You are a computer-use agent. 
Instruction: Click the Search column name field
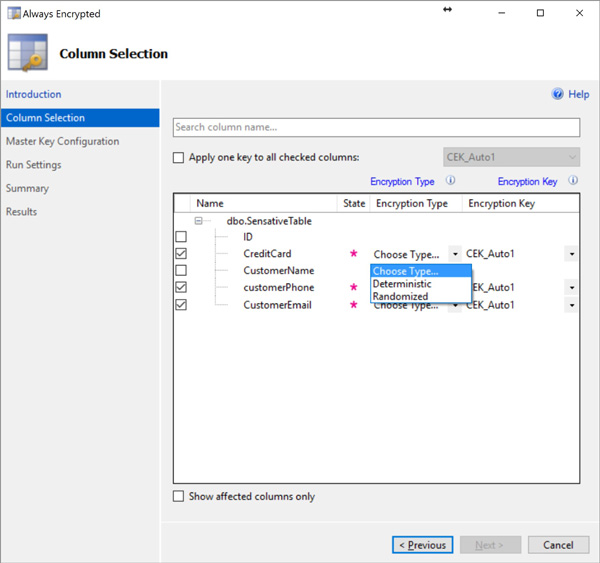coord(376,127)
